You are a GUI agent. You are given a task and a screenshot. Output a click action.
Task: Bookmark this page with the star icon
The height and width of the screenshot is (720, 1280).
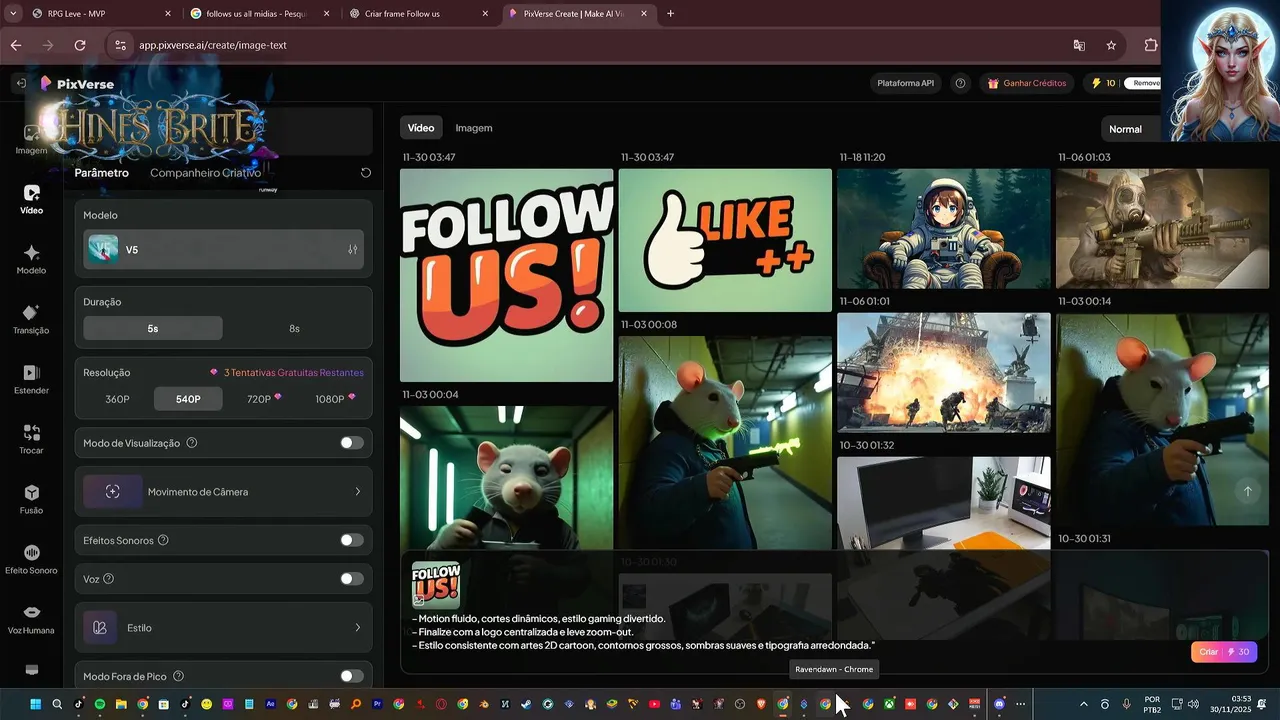coord(1111,45)
